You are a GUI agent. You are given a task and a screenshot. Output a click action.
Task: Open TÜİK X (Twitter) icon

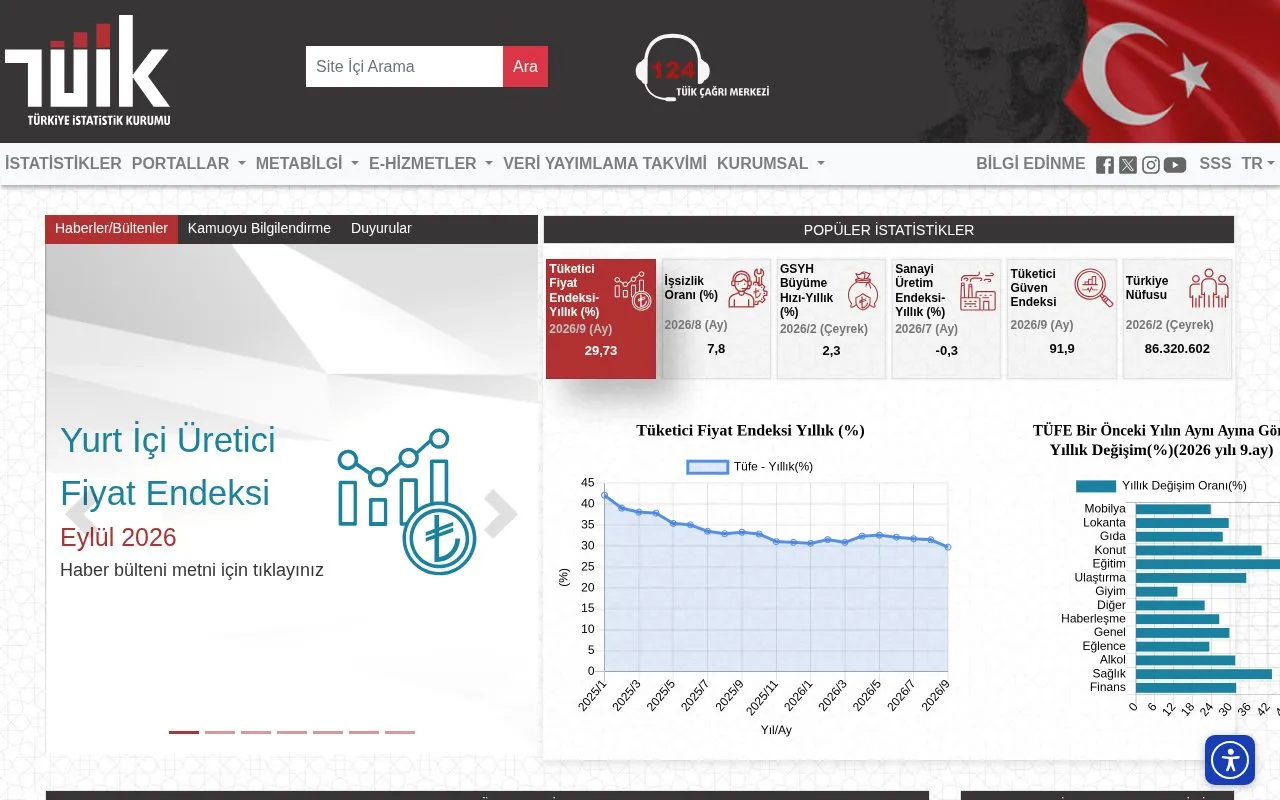pyautogui.click(x=1128, y=165)
